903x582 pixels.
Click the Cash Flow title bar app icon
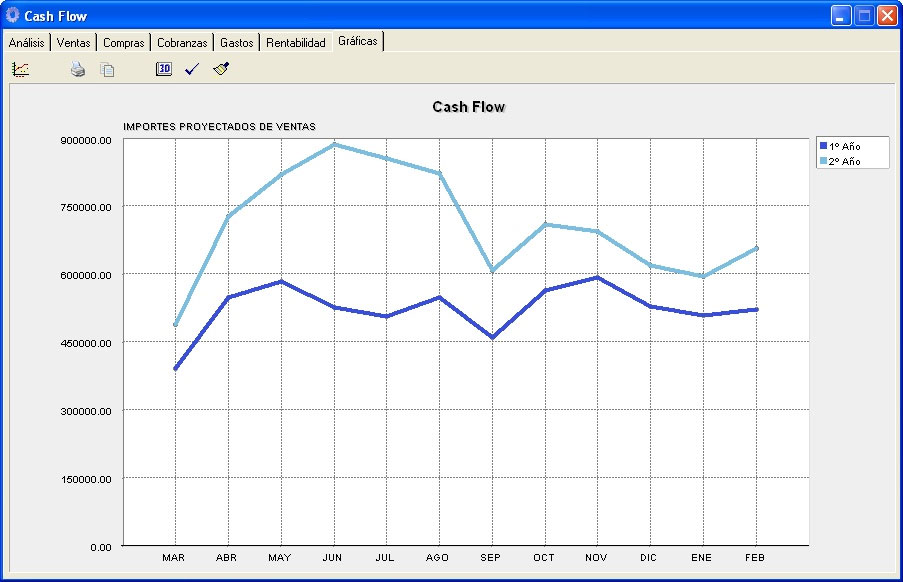coord(13,15)
